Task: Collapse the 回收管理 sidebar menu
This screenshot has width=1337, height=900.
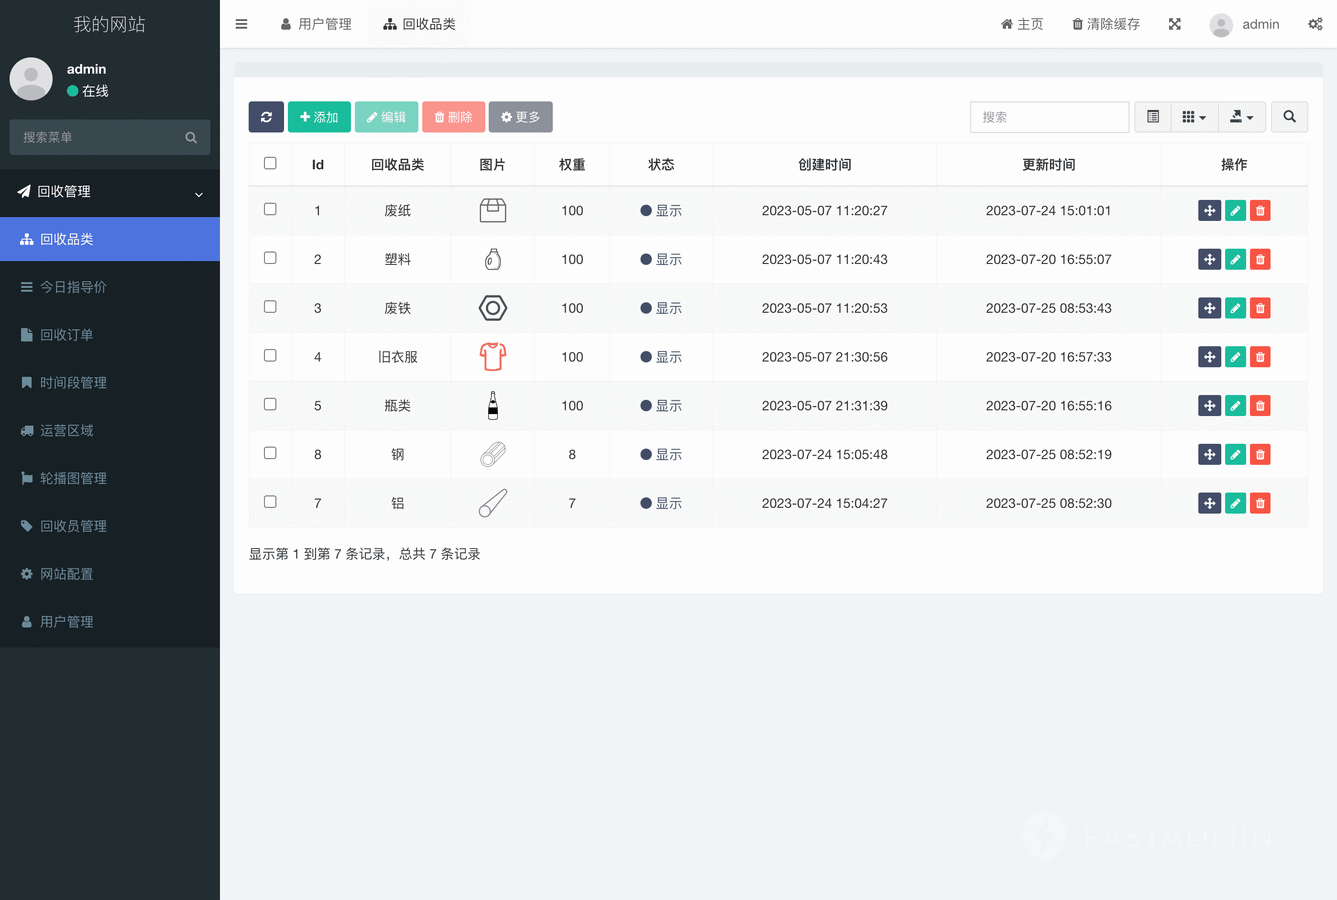Action: 110,192
